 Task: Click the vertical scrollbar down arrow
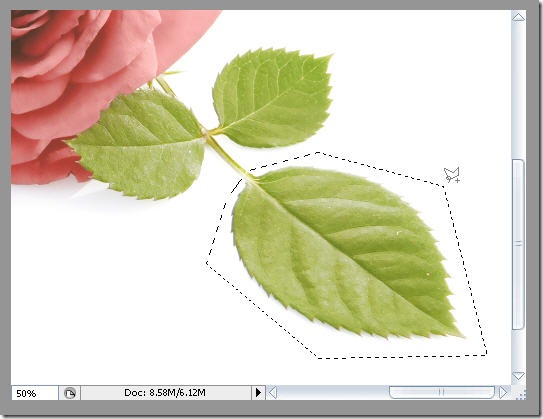(518, 376)
